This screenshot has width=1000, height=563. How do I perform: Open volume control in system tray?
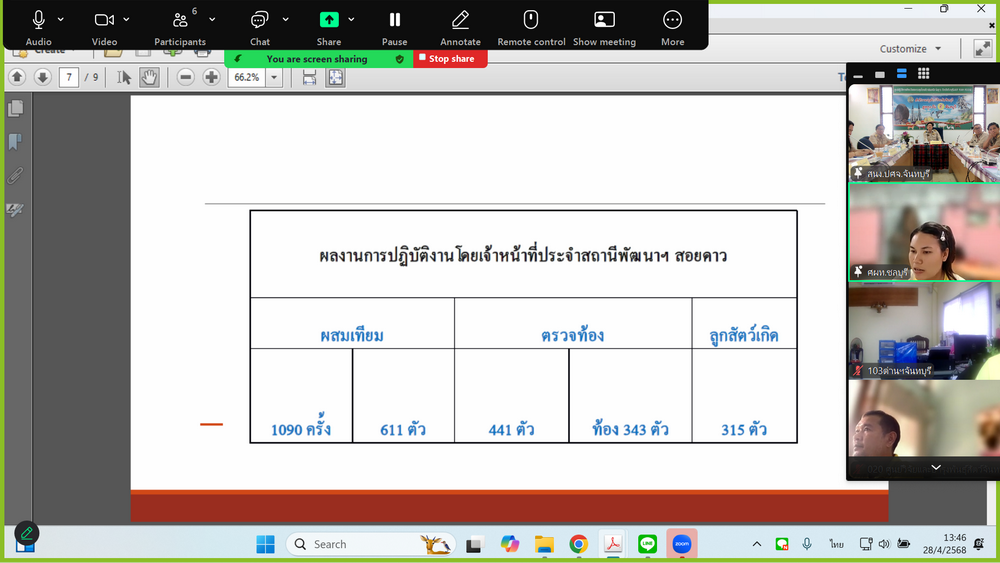point(884,544)
